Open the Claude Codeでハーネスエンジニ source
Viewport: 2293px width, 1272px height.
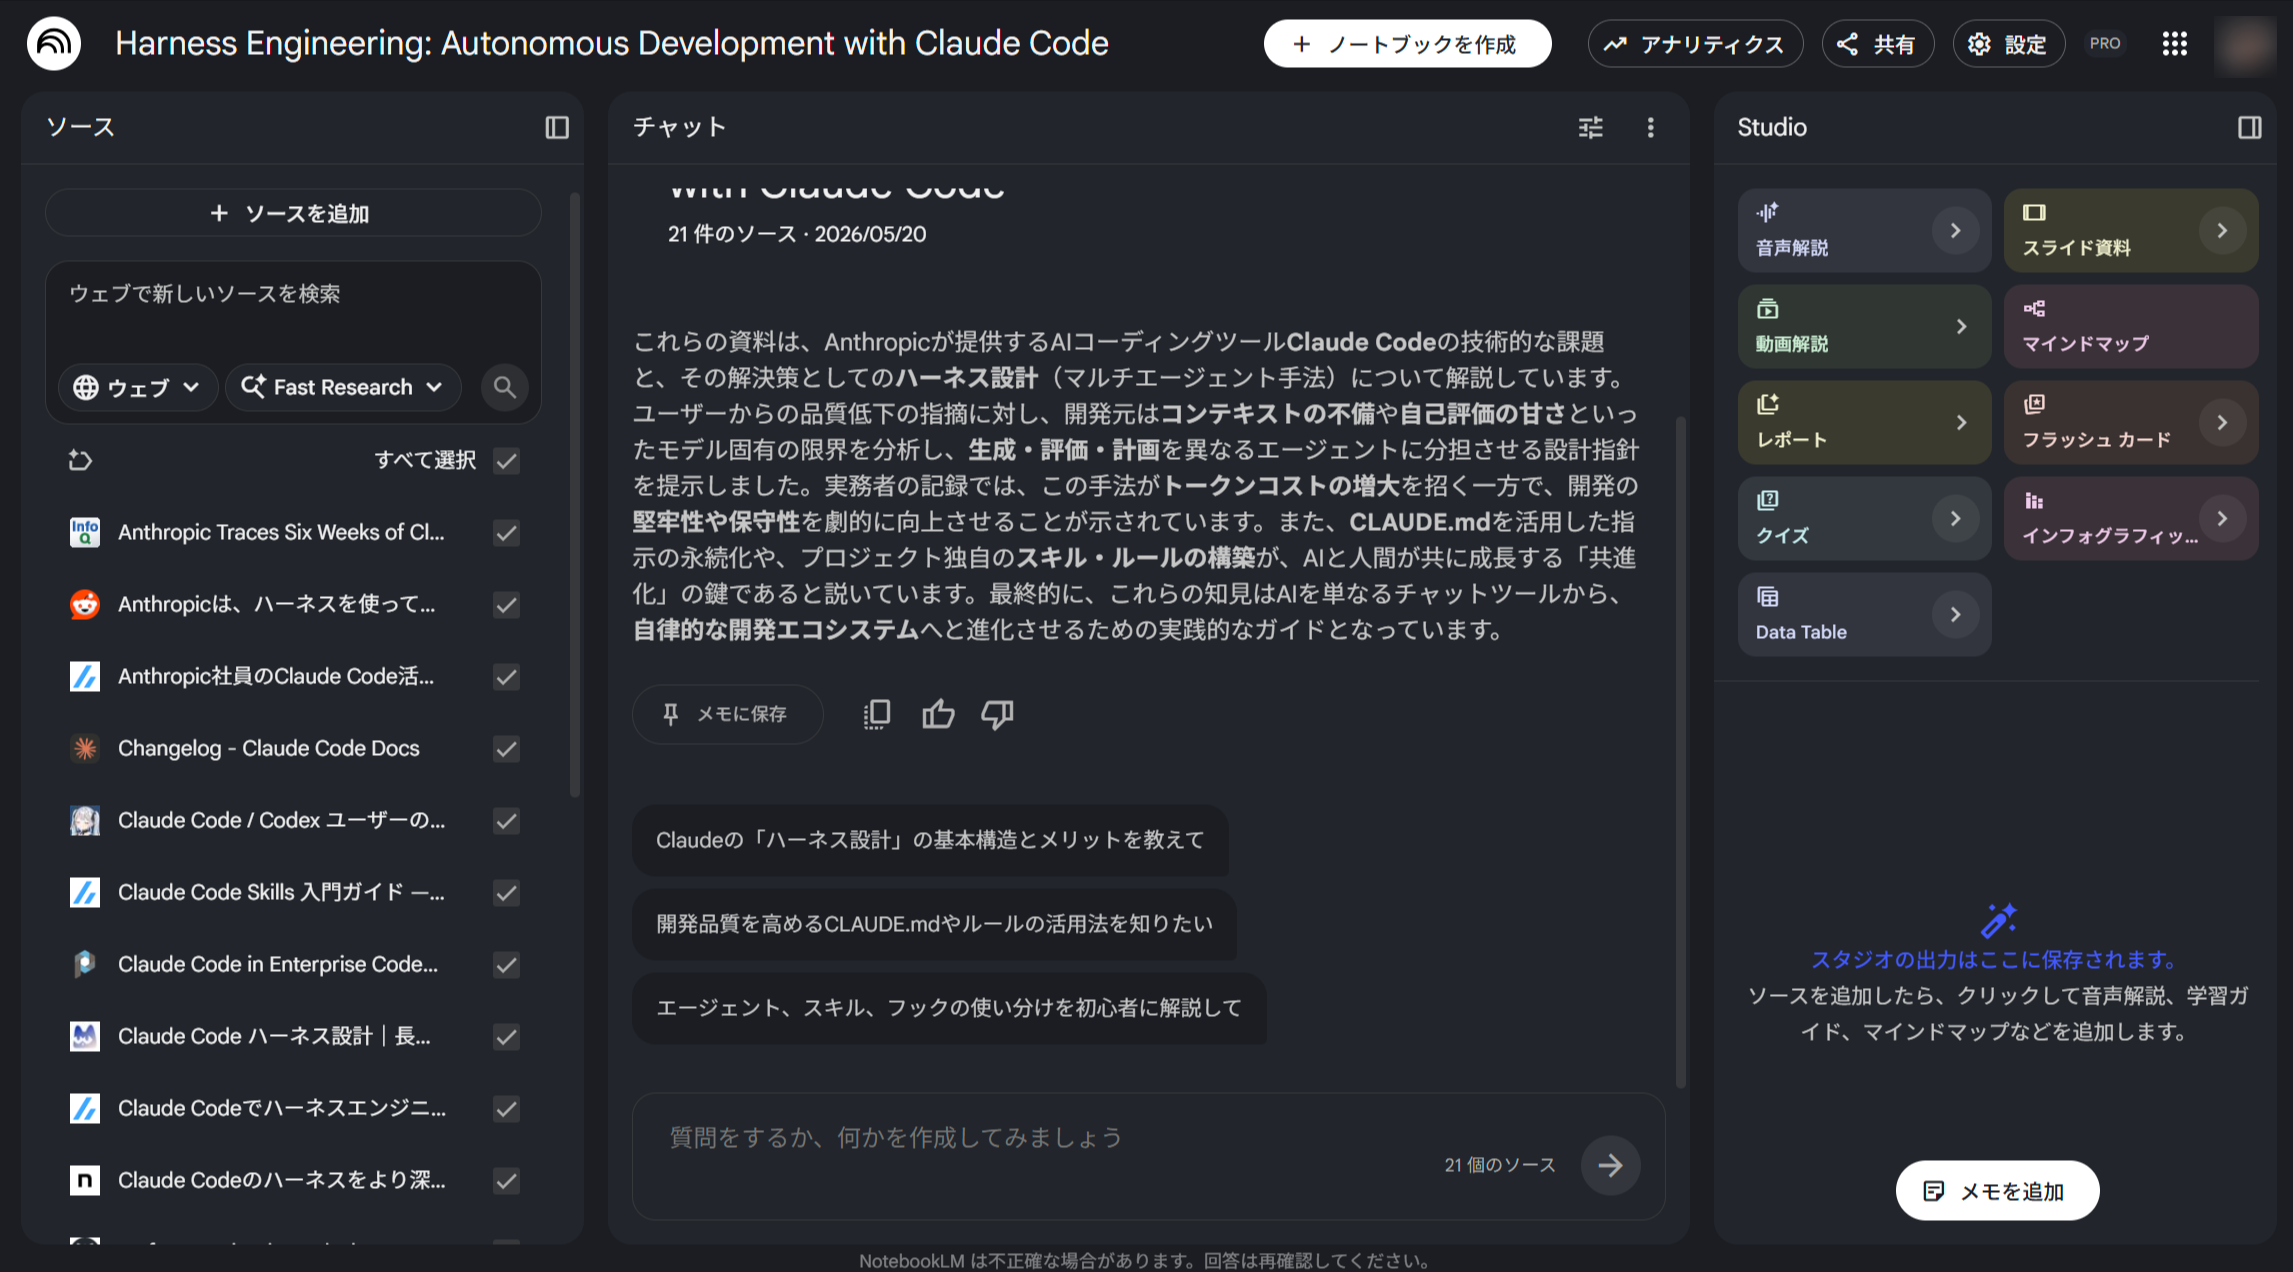pos(282,1108)
